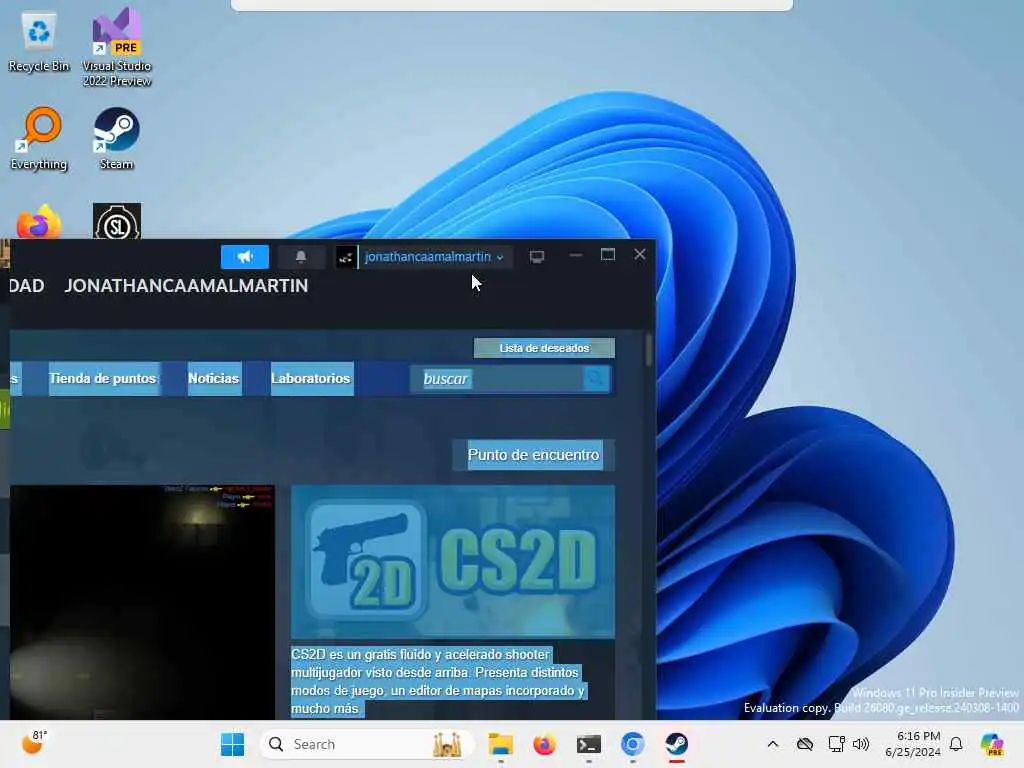Select Visual Studio 2022 Preview desktop icon
The image size is (1024, 768).
117,48
